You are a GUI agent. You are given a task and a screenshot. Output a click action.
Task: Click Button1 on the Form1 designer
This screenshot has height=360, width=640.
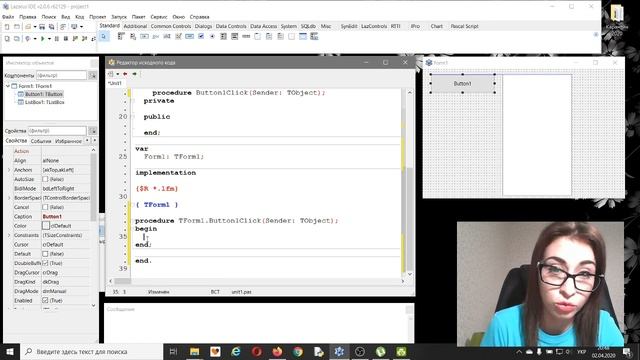point(462,83)
